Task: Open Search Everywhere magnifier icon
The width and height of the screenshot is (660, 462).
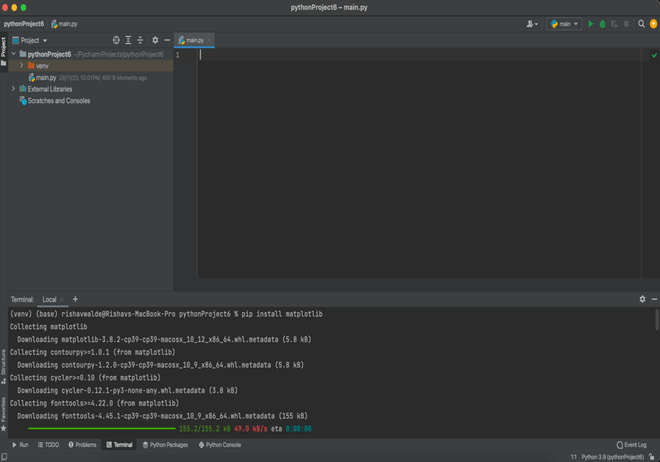Action: [642, 24]
